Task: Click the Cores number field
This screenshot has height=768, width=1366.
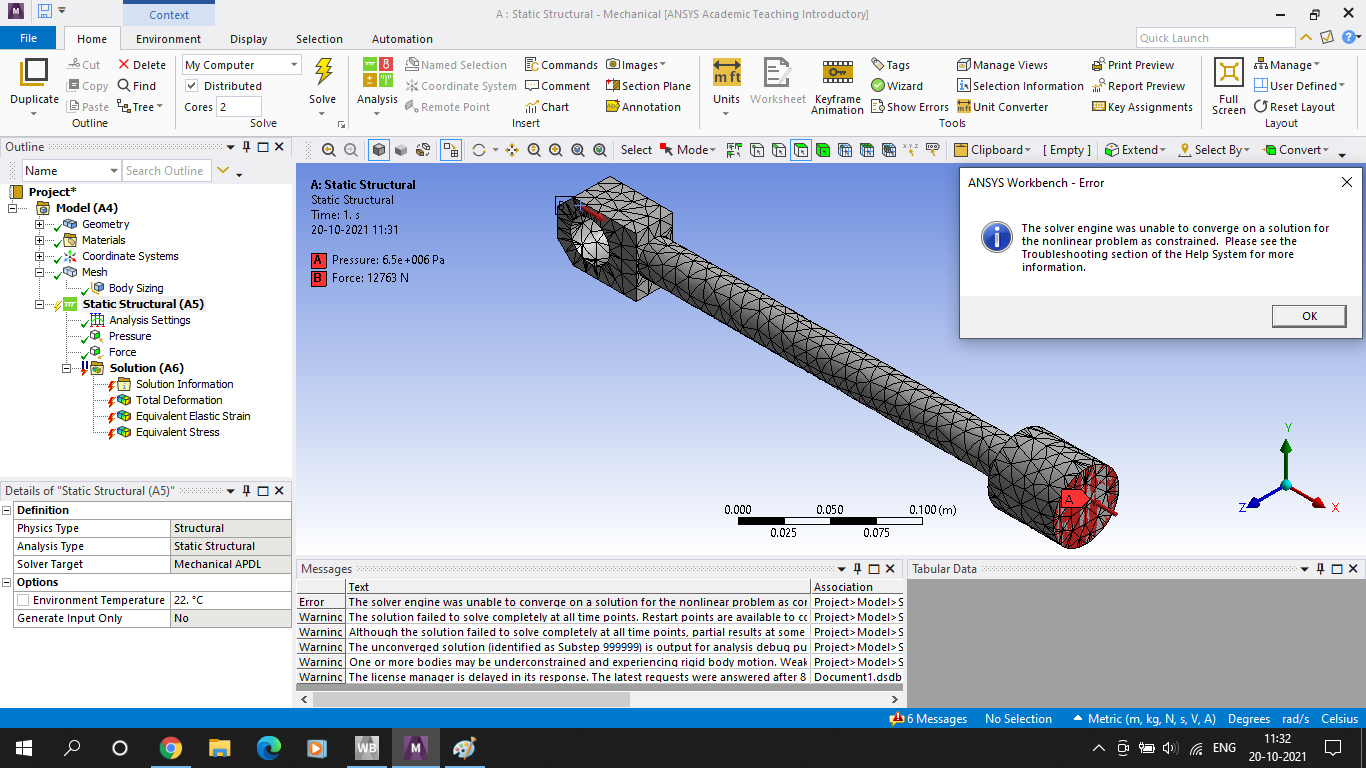Action: (x=239, y=107)
